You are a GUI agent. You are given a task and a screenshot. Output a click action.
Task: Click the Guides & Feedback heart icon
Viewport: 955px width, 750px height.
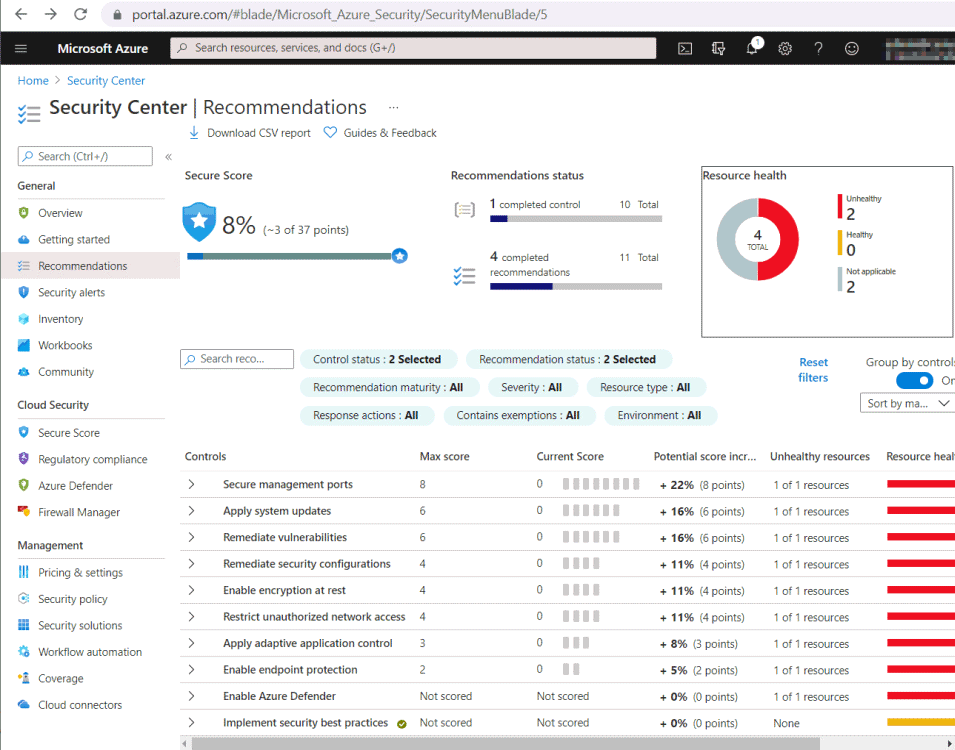(x=330, y=132)
